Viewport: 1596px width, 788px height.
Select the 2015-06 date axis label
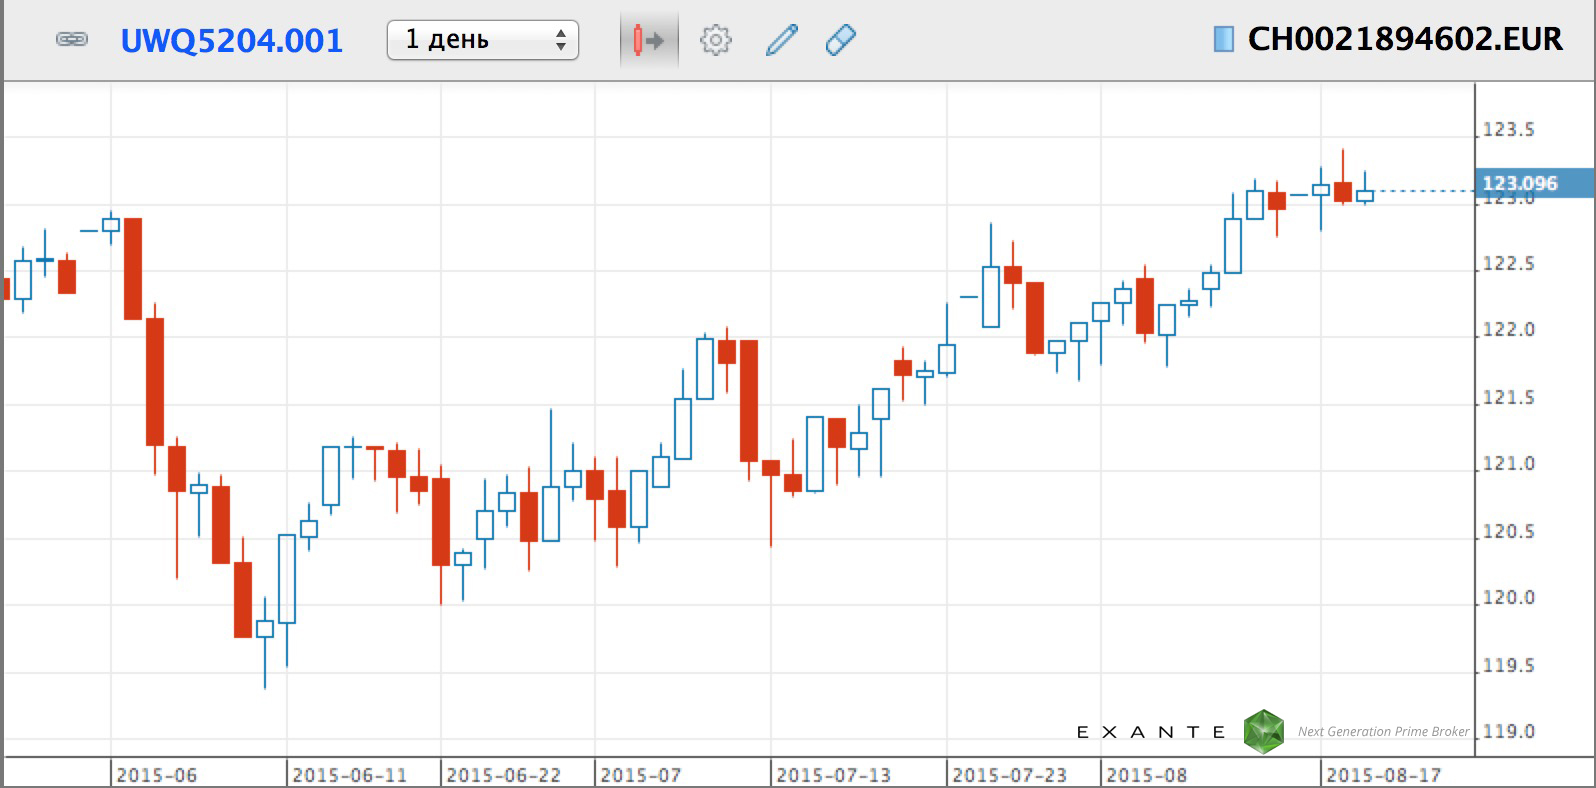[157, 775]
